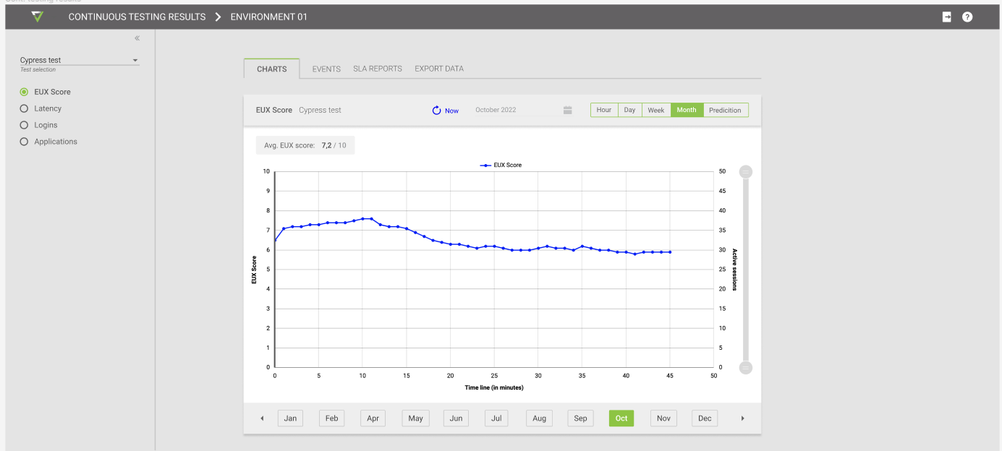Screen dimensions: 1002x451
Task: Go to next months with right arrow
Action: click(742, 418)
